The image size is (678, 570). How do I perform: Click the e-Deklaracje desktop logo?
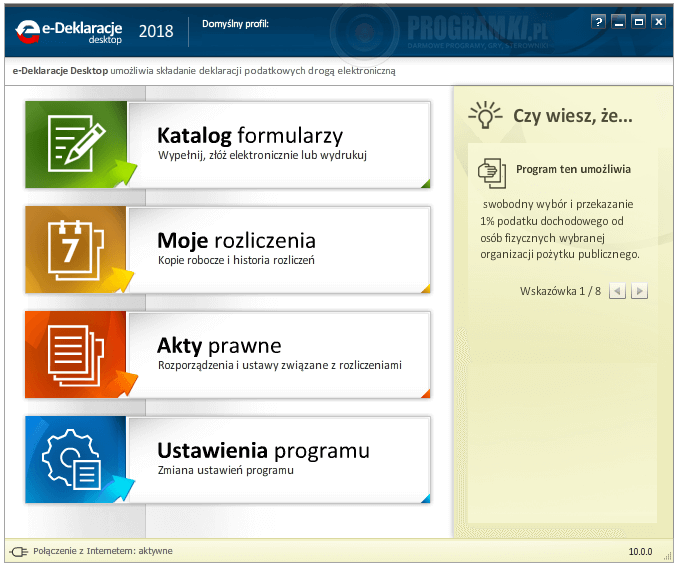[x=69, y=32]
